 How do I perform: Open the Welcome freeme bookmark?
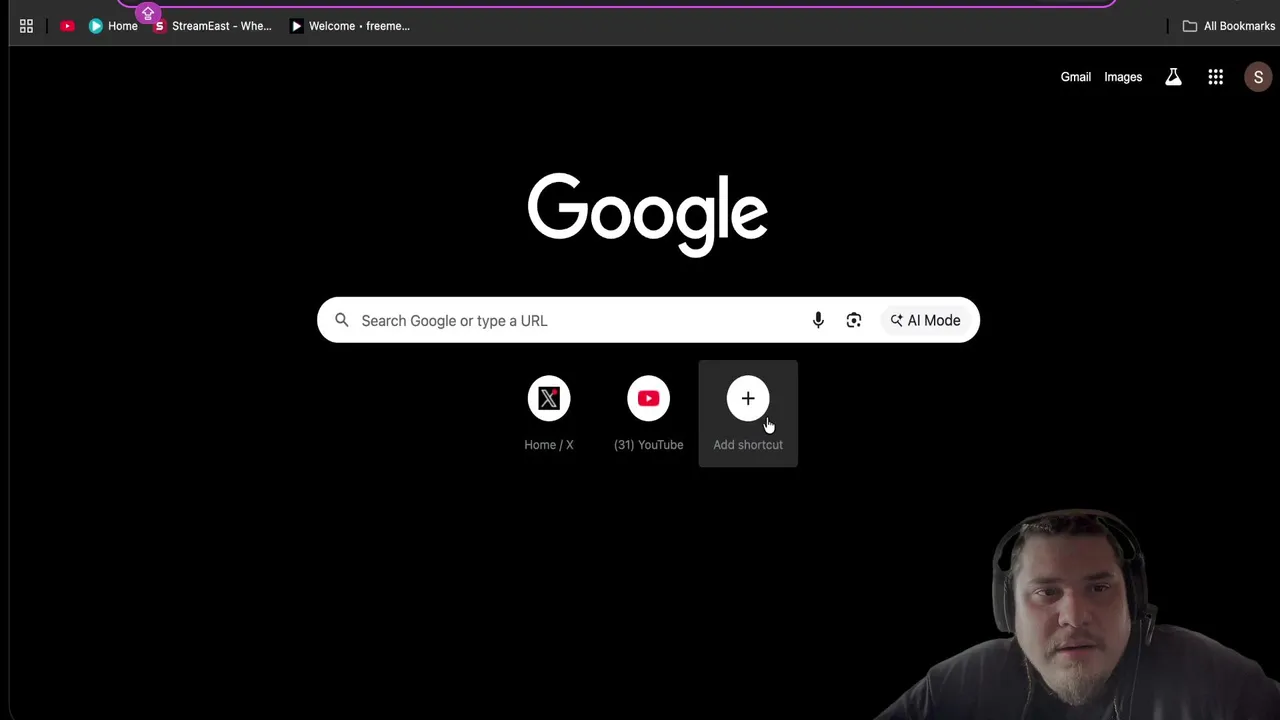click(350, 26)
